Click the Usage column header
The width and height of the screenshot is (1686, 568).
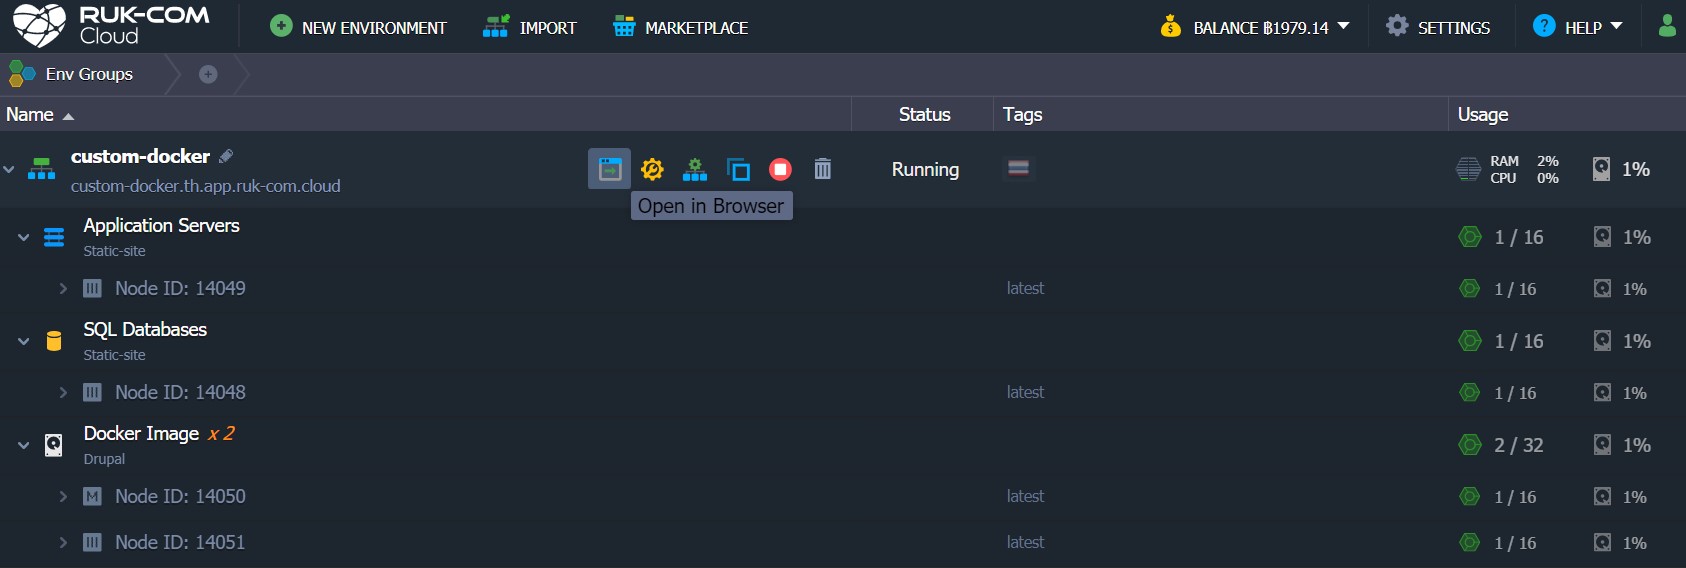coord(1482,114)
